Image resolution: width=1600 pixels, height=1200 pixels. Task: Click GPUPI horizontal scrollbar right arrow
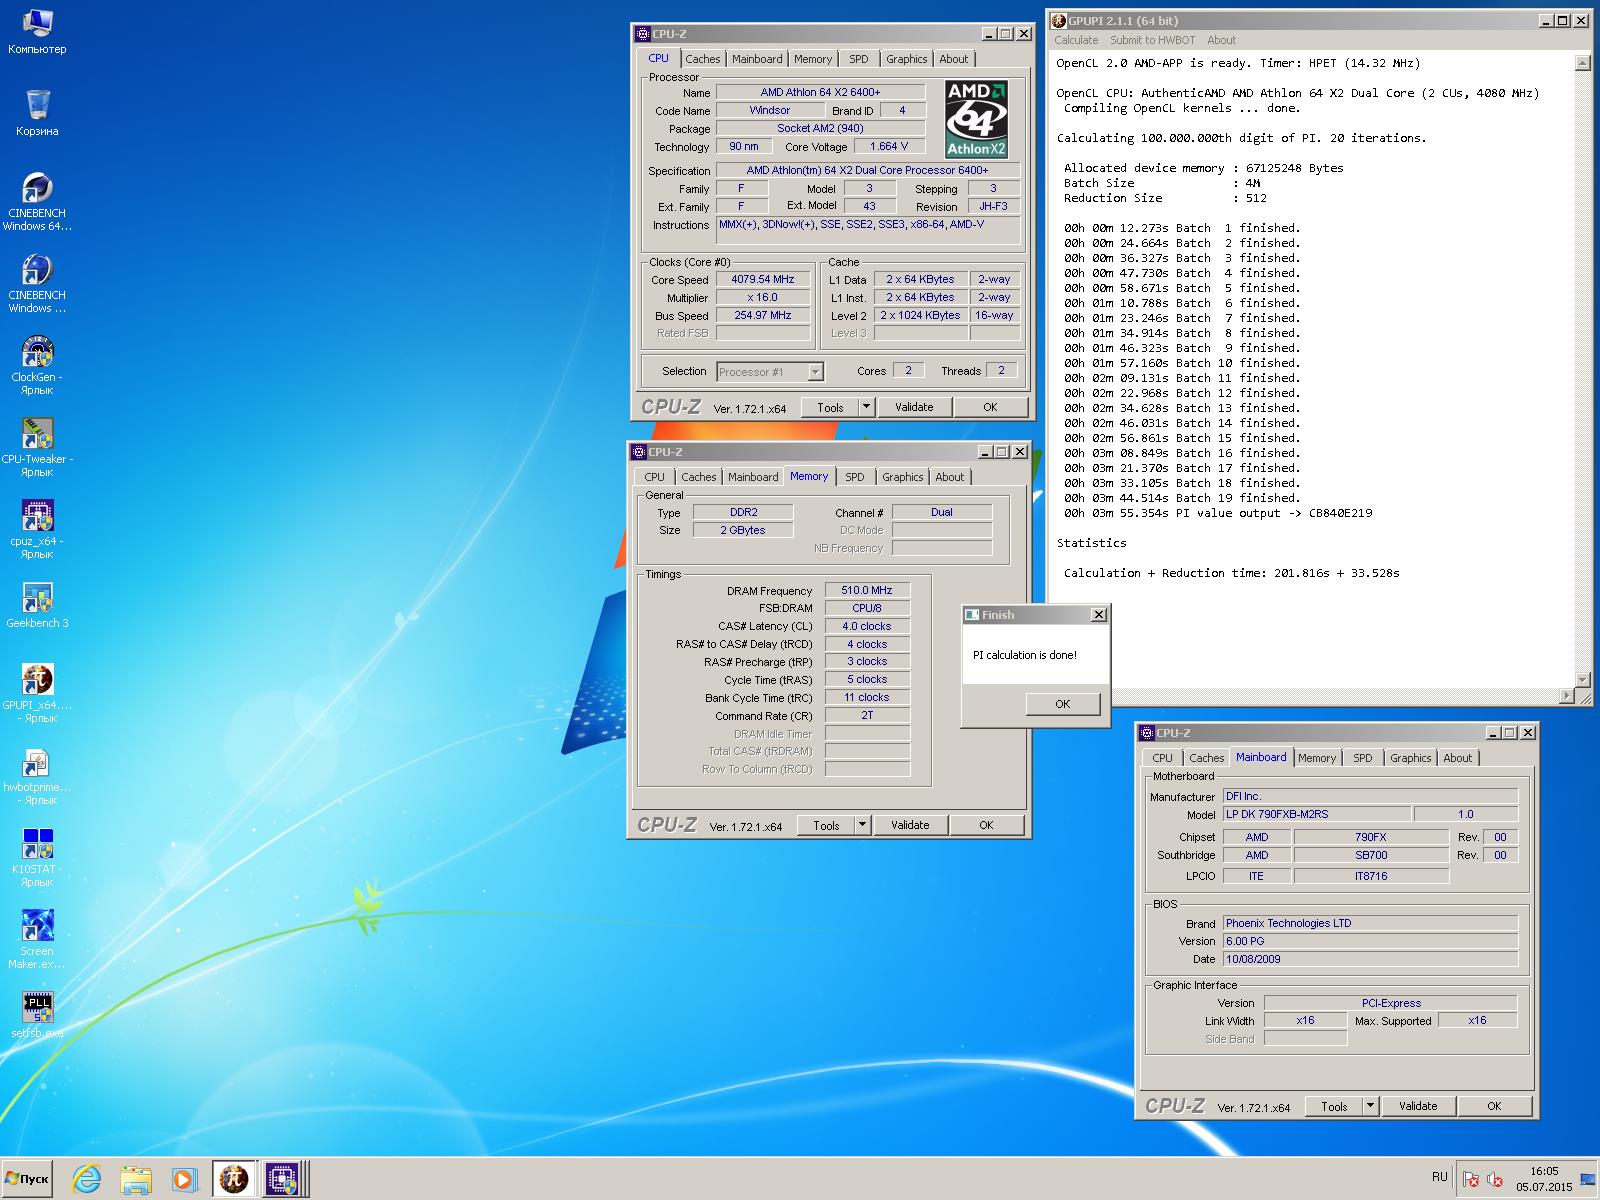tap(1567, 695)
